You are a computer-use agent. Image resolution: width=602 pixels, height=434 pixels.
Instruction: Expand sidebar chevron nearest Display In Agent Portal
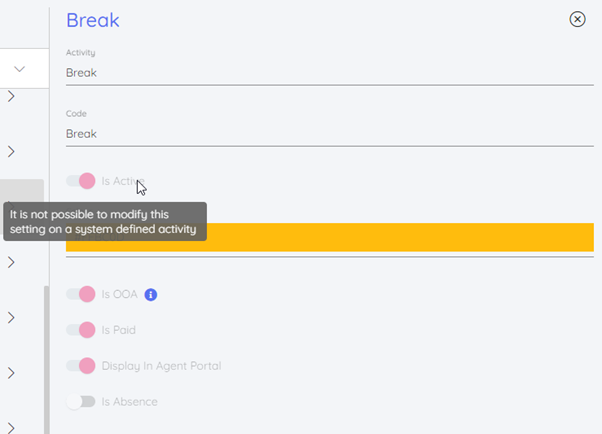[11, 373]
